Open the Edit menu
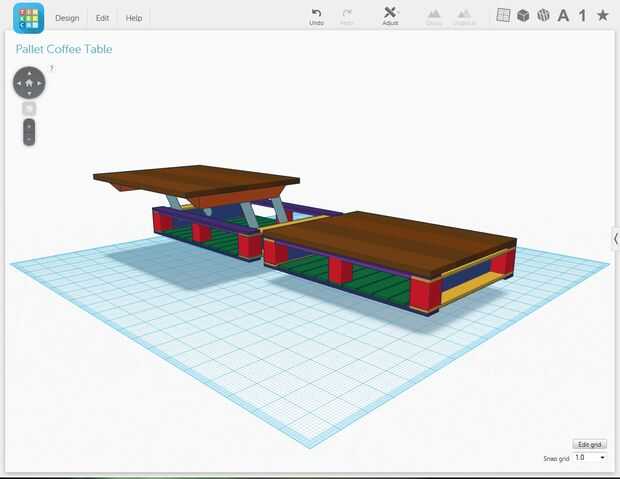This screenshot has width=620, height=479. click(x=102, y=18)
